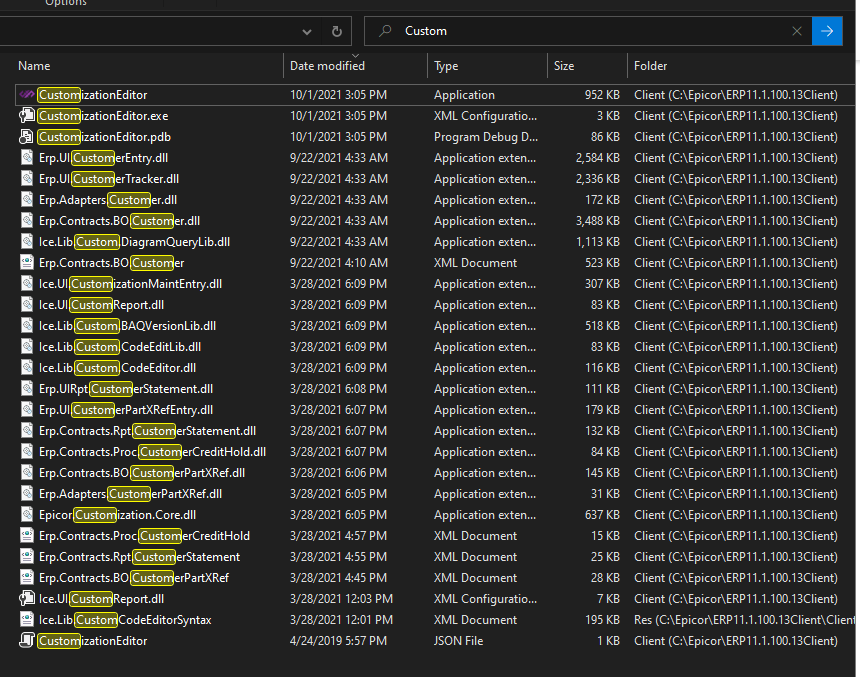Click the Erp.Adapters.CustomerPartXRef.dll file icon

pos(27,494)
